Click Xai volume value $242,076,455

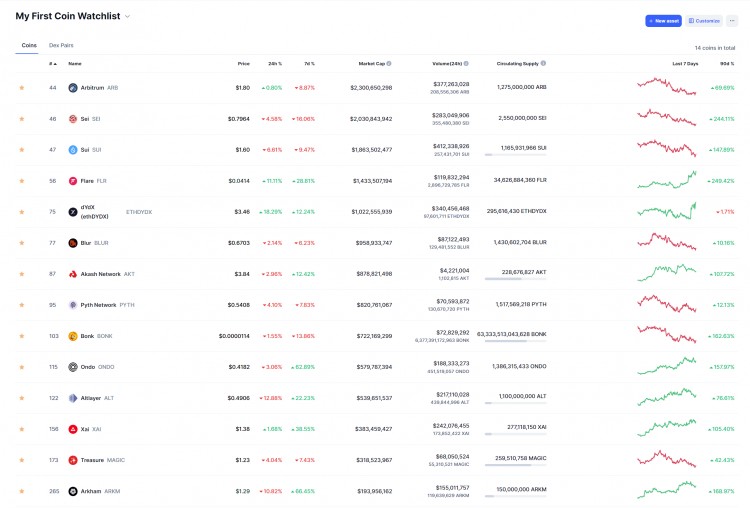pyautogui.click(x=451, y=425)
